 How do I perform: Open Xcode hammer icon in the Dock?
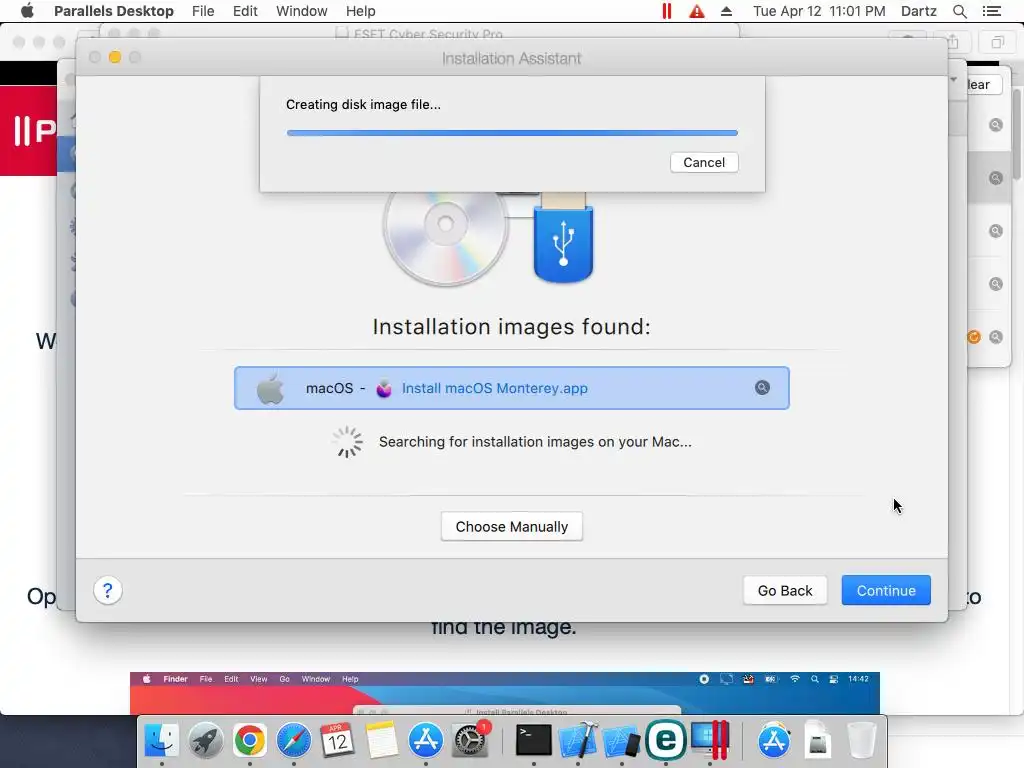[x=578, y=740]
